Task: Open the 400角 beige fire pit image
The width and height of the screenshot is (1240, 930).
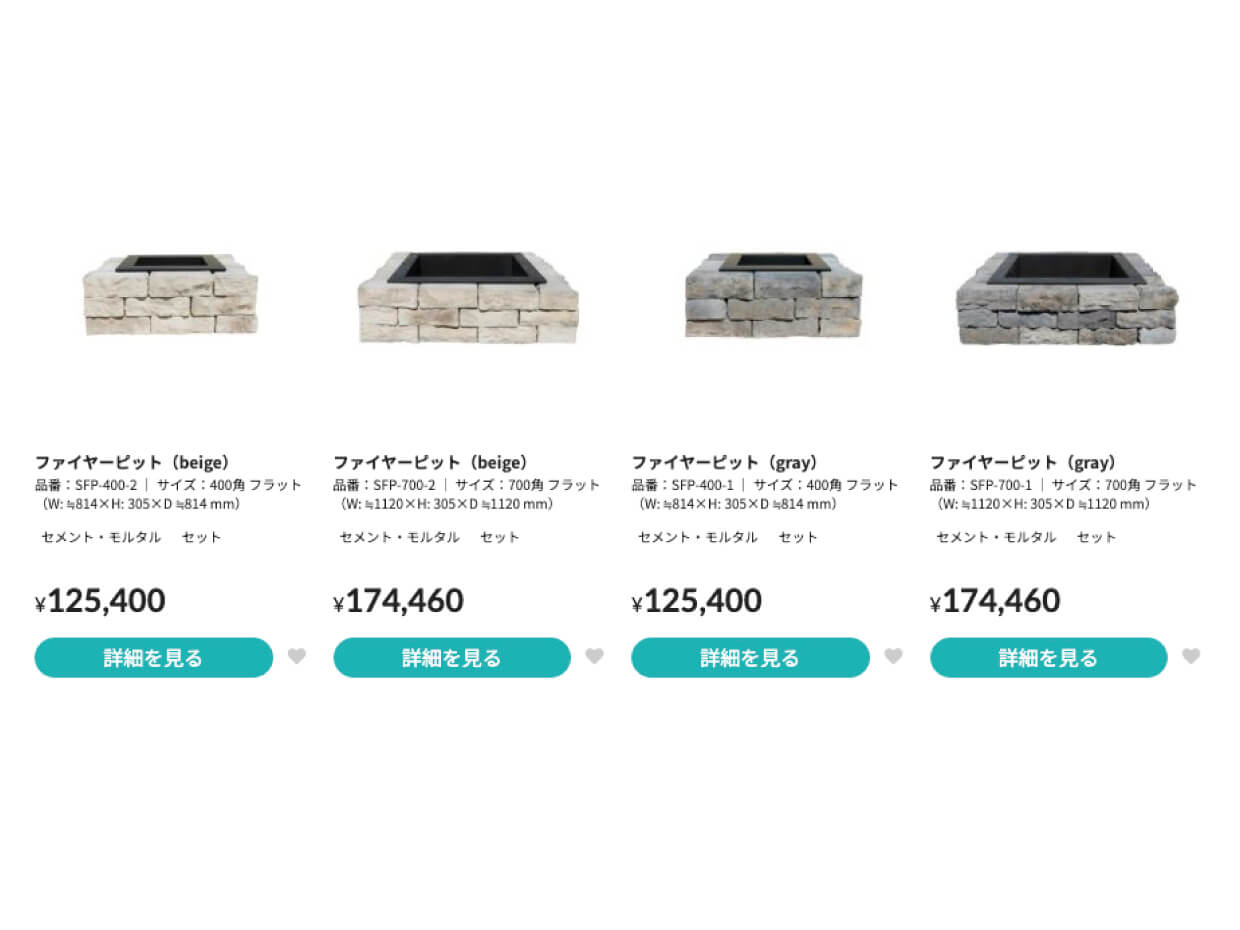Action: (x=171, y=294)
